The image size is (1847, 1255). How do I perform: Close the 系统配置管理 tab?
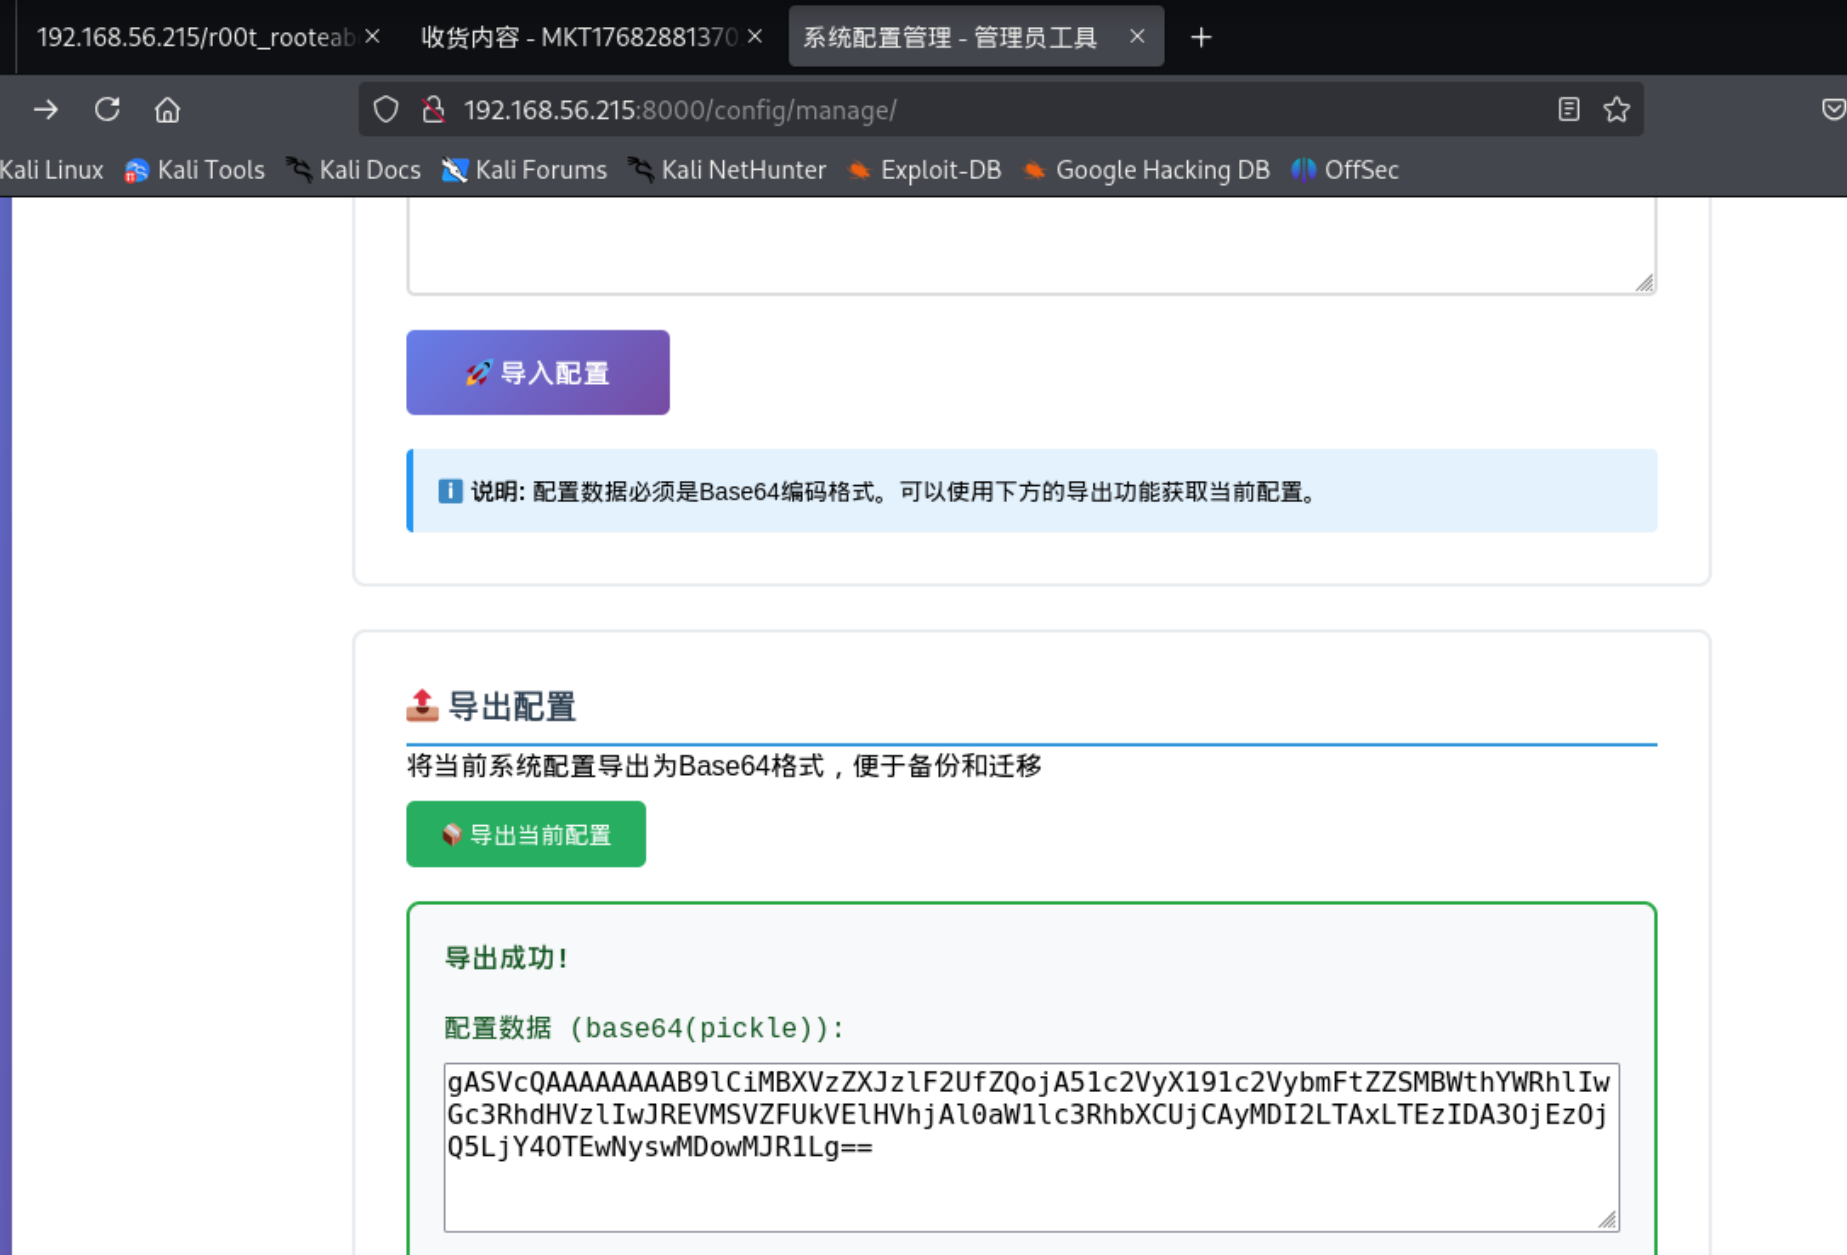pyautogui.click(x=1137, y=36)
